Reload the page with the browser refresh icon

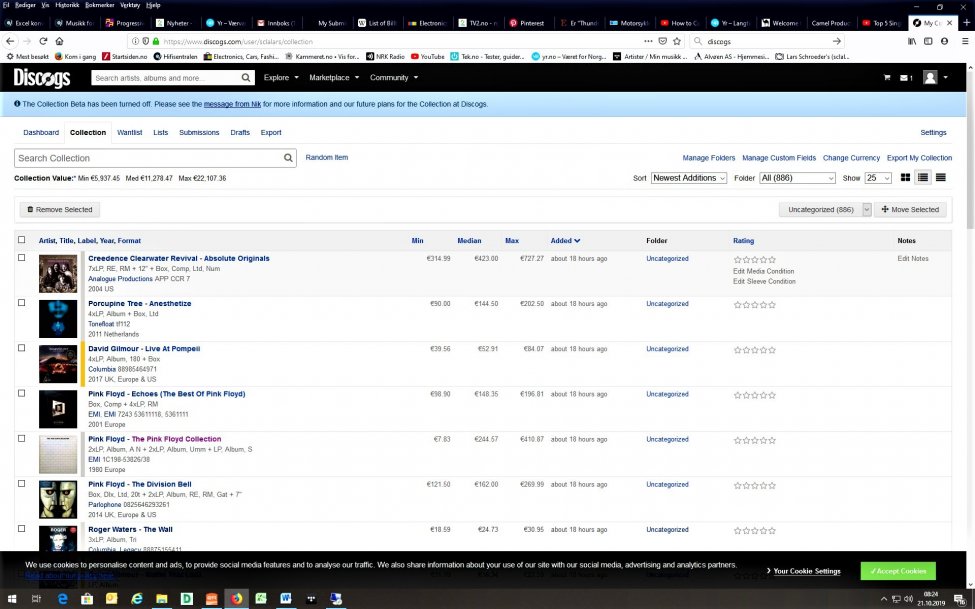pyautogui.click(x=43, y=41)
